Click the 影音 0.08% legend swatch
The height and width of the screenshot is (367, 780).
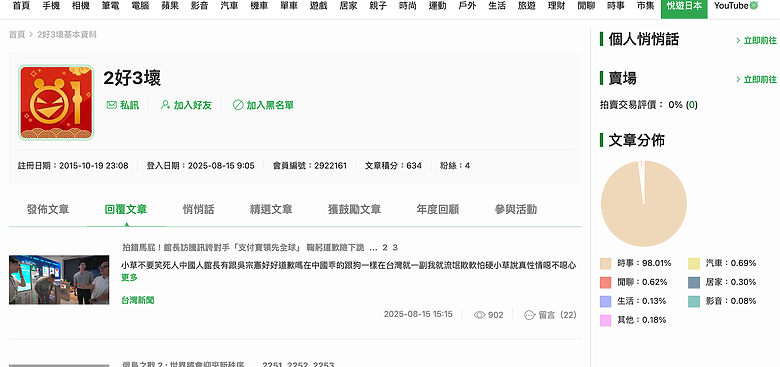point(694,301)
